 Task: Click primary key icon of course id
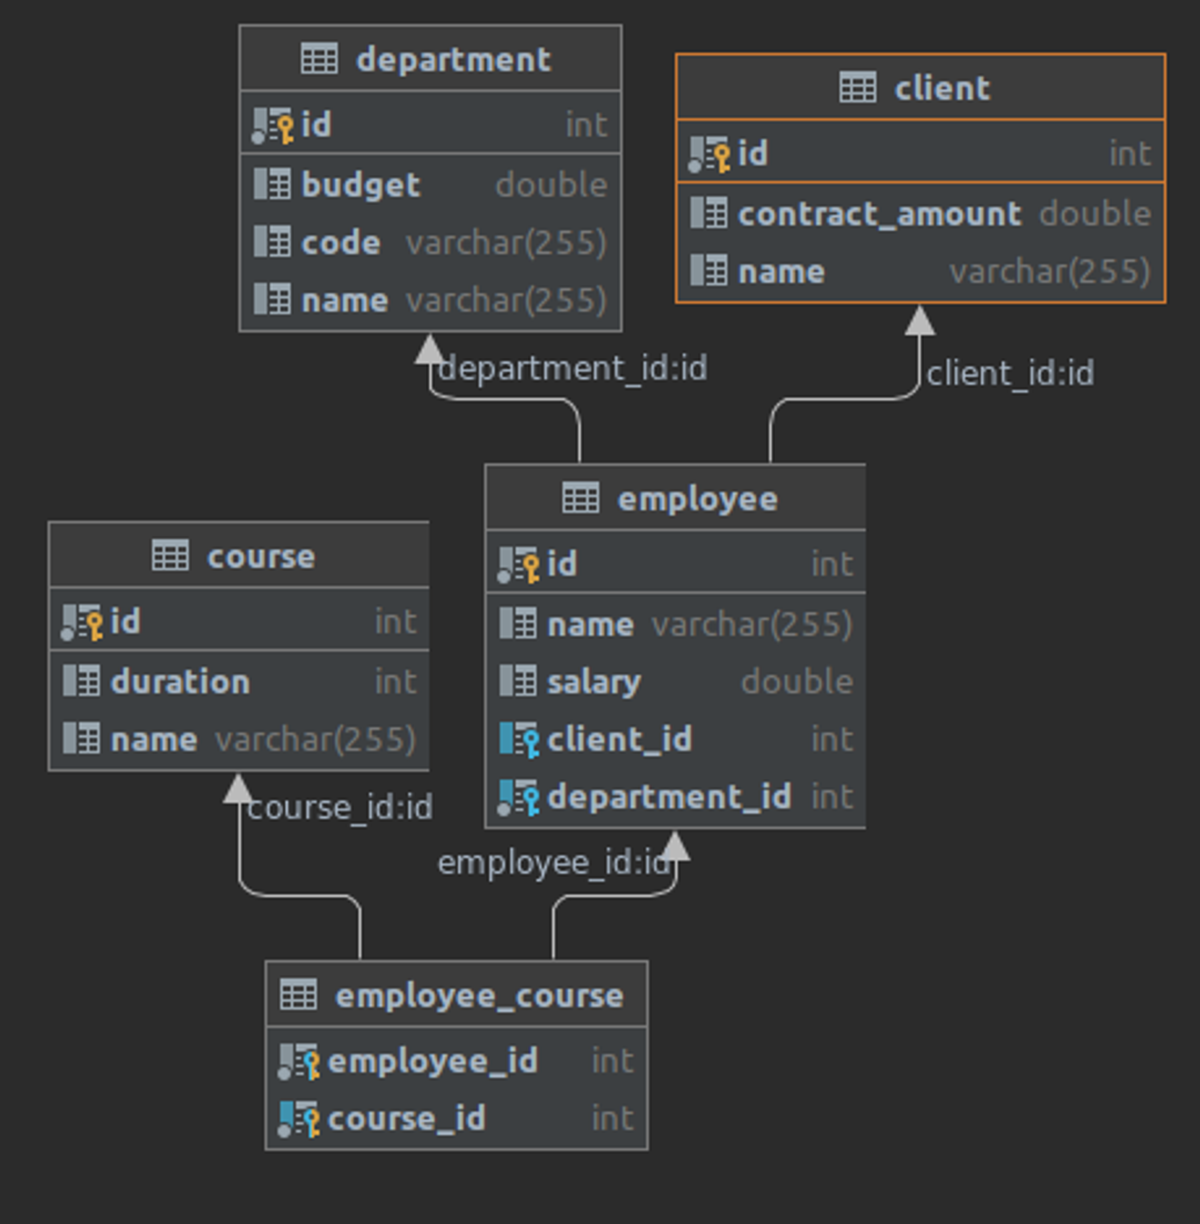click(x=82, y=622)
